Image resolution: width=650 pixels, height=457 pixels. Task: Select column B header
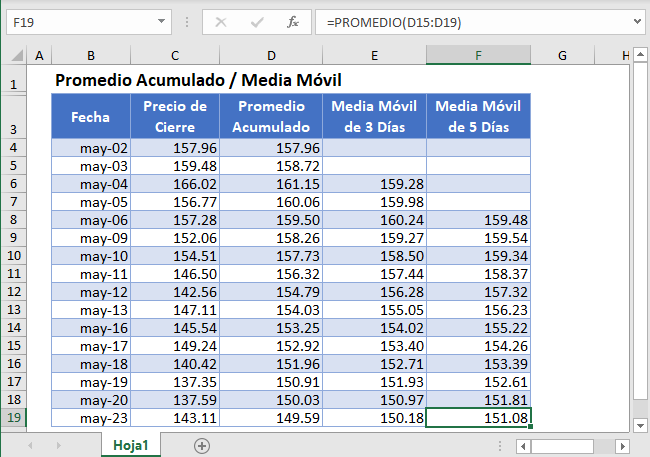(x=91, y=56)
